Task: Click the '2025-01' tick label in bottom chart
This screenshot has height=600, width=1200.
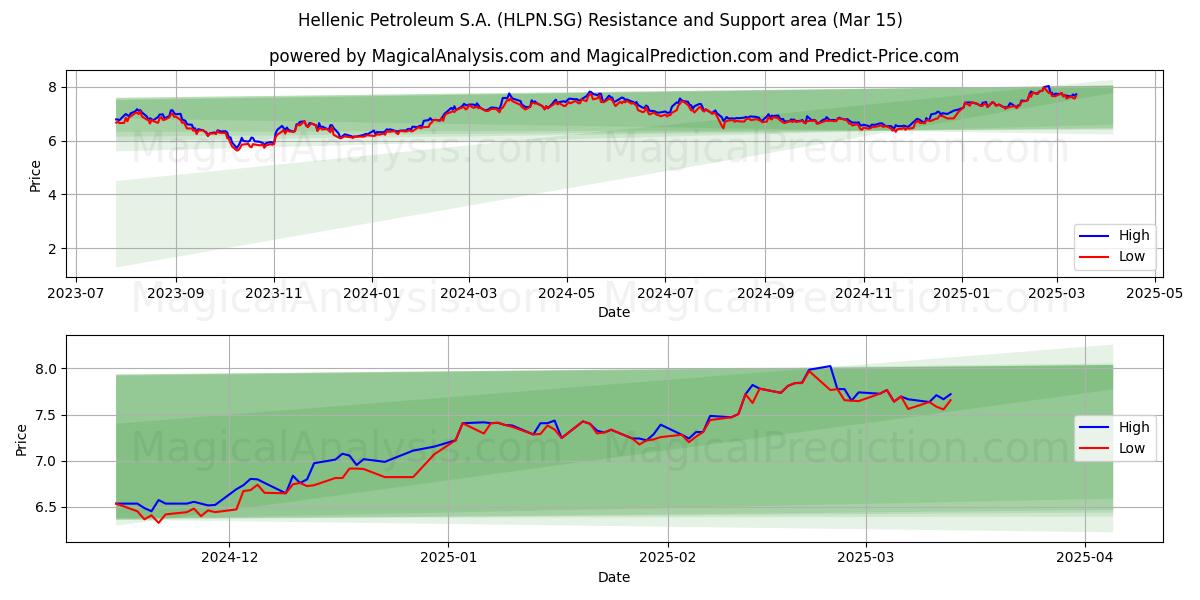Action: point(449,559)
